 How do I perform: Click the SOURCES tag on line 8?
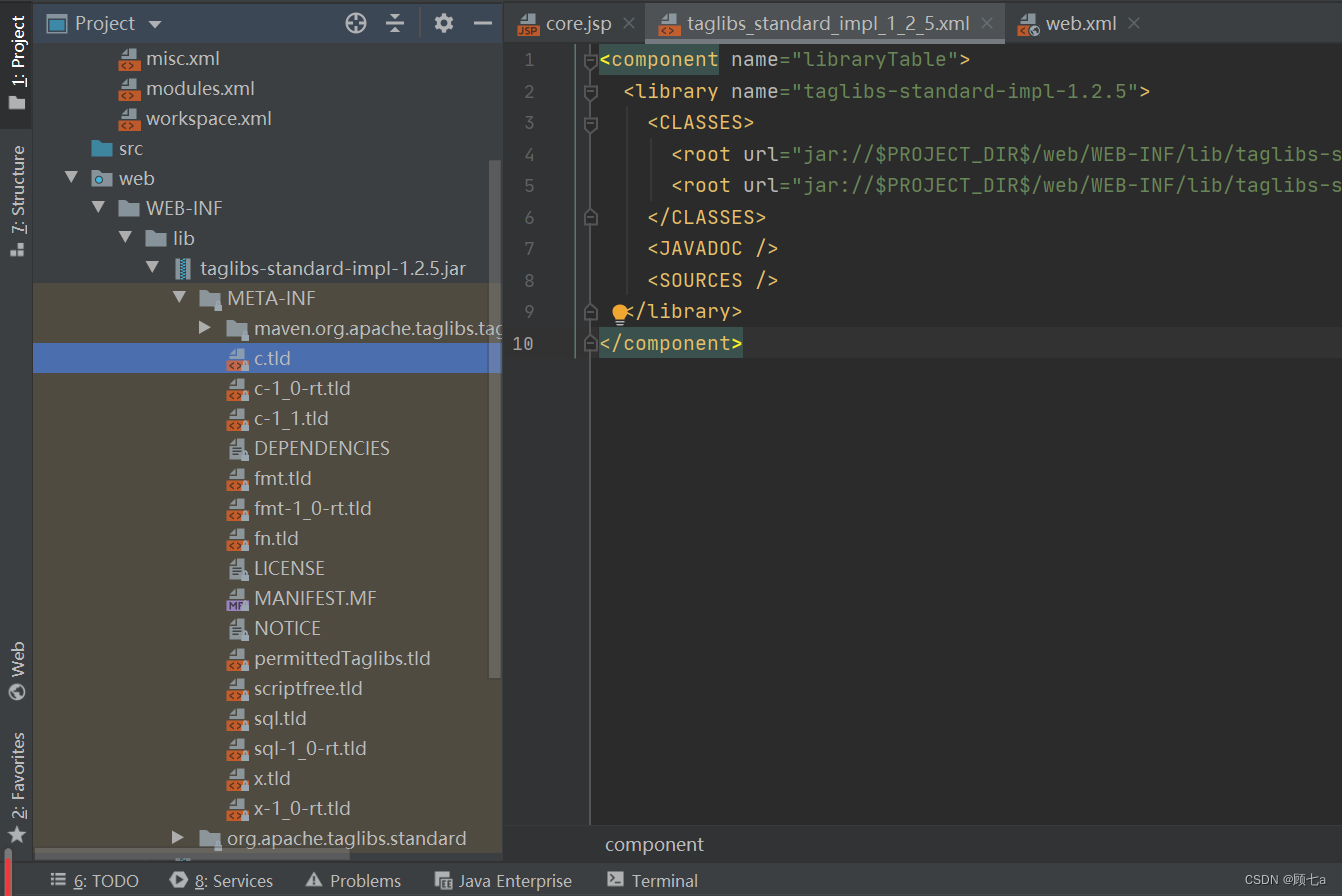pos(713,280)
